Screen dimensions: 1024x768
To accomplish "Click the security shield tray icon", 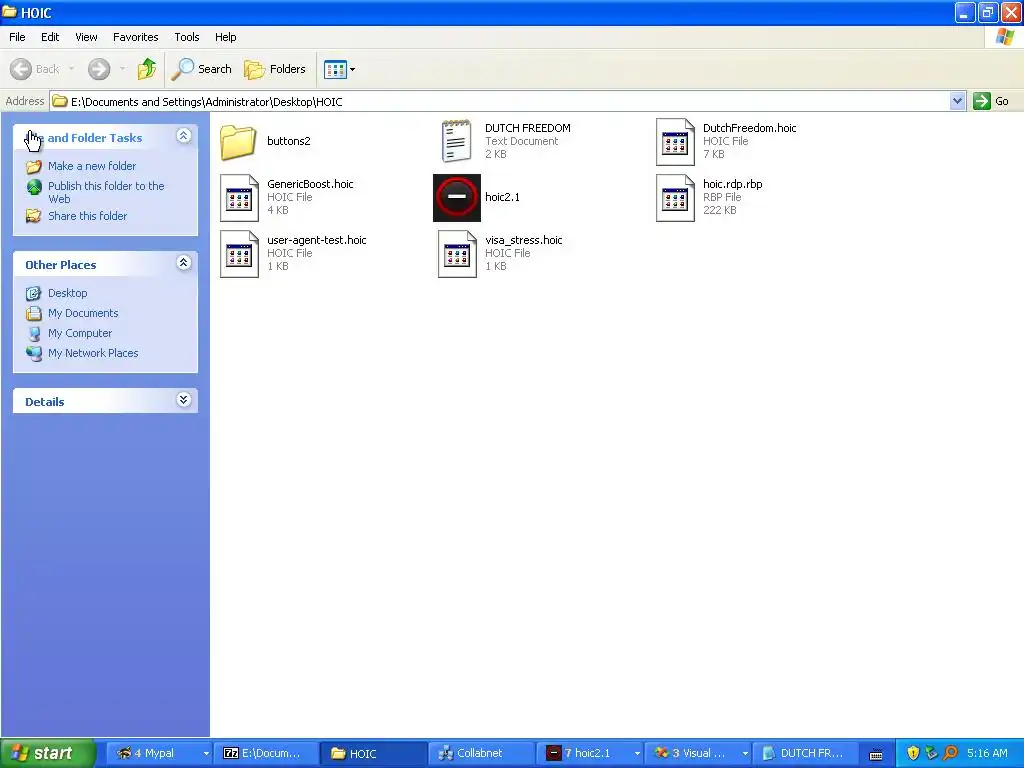I will (913, 753).
